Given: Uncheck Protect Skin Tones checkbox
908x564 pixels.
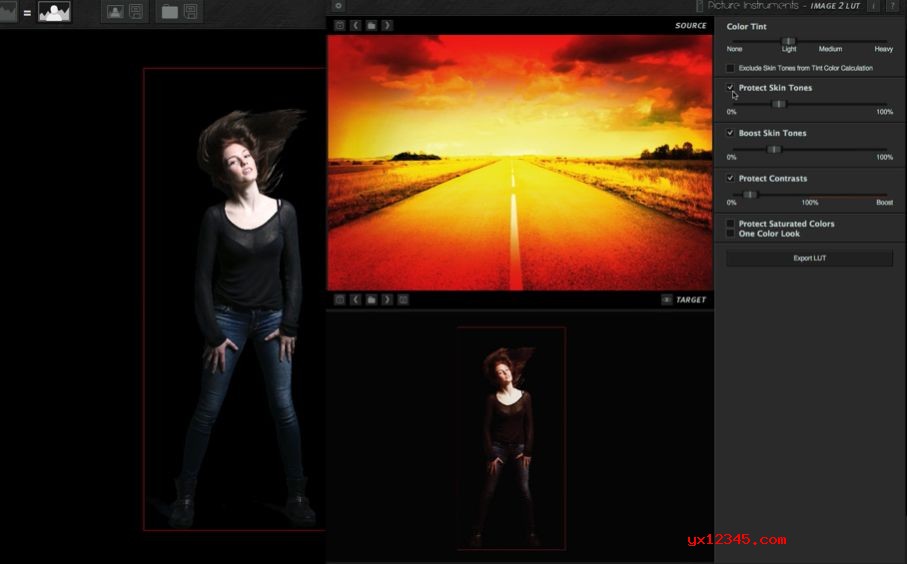Looking at the screenshot, I should pyautogui.click(x=730, y=87).
